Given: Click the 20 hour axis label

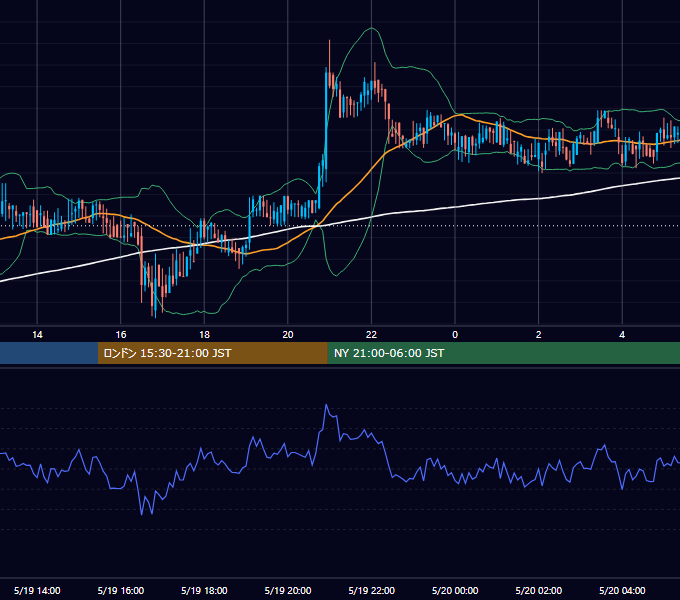Looking at the screenshot, I should 288,335.
